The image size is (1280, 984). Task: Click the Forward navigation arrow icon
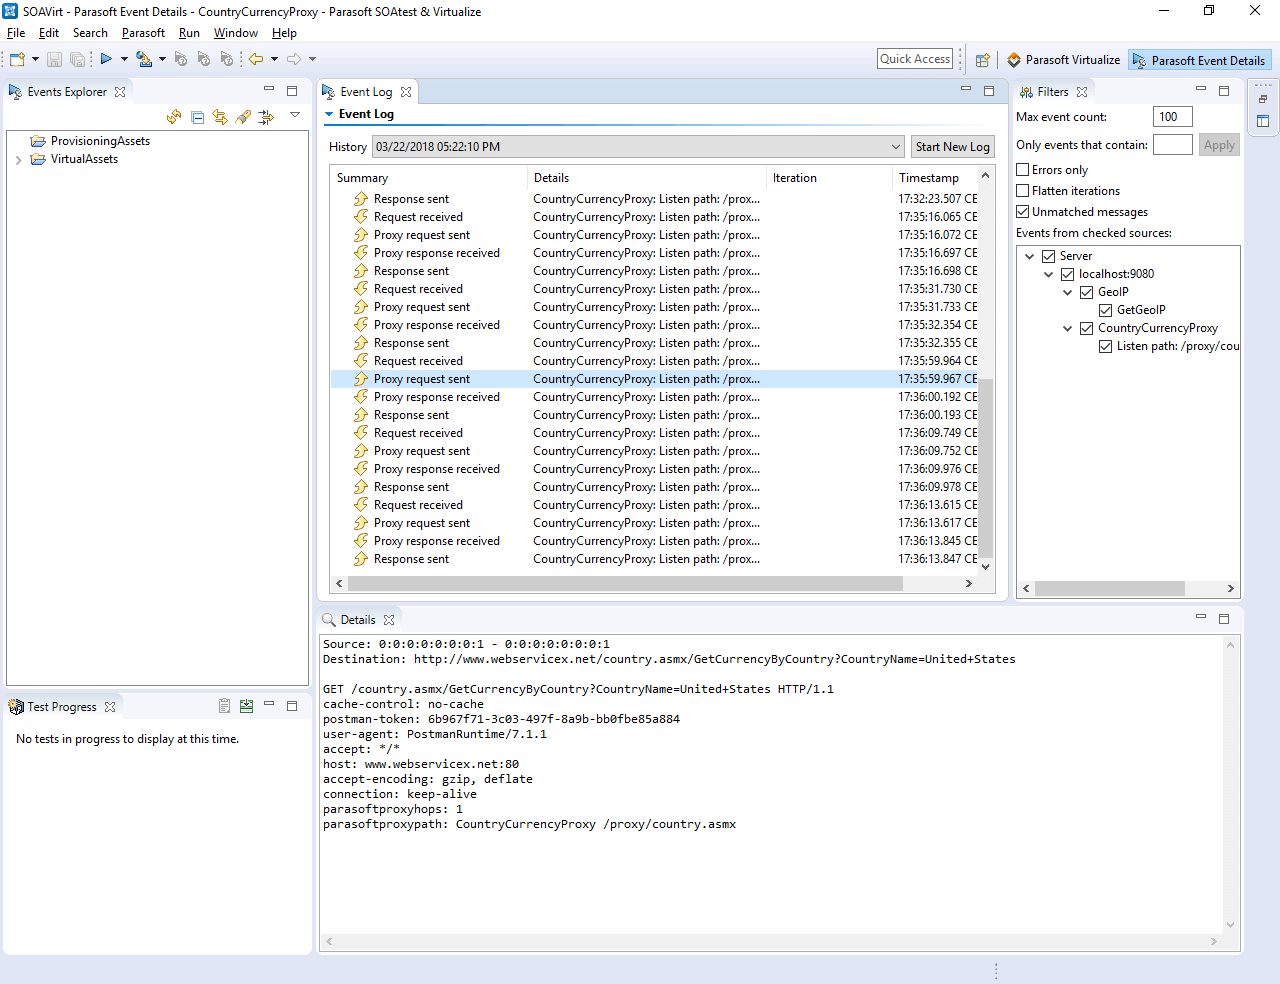[x=294, y=59]
